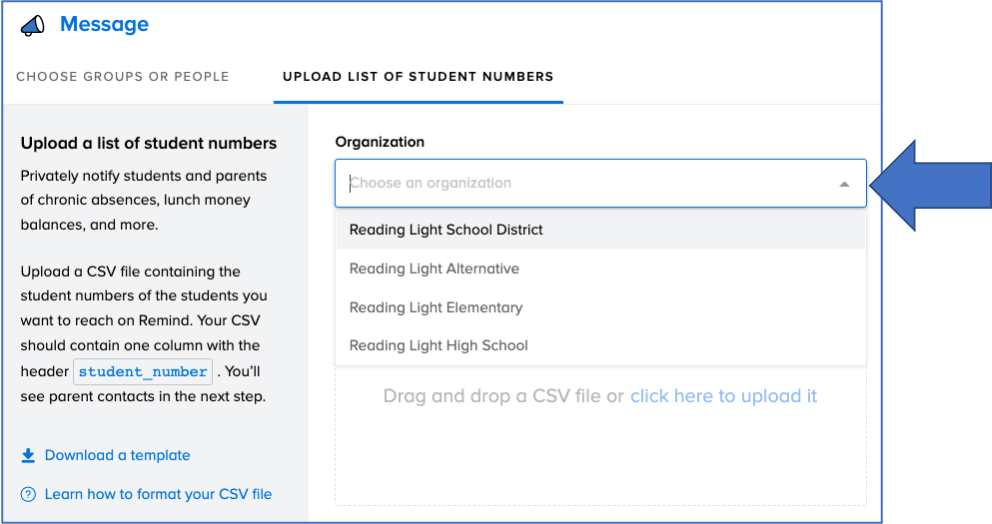Click the student_number code tag
Screen dimensions: 992x524
point(143,371)
